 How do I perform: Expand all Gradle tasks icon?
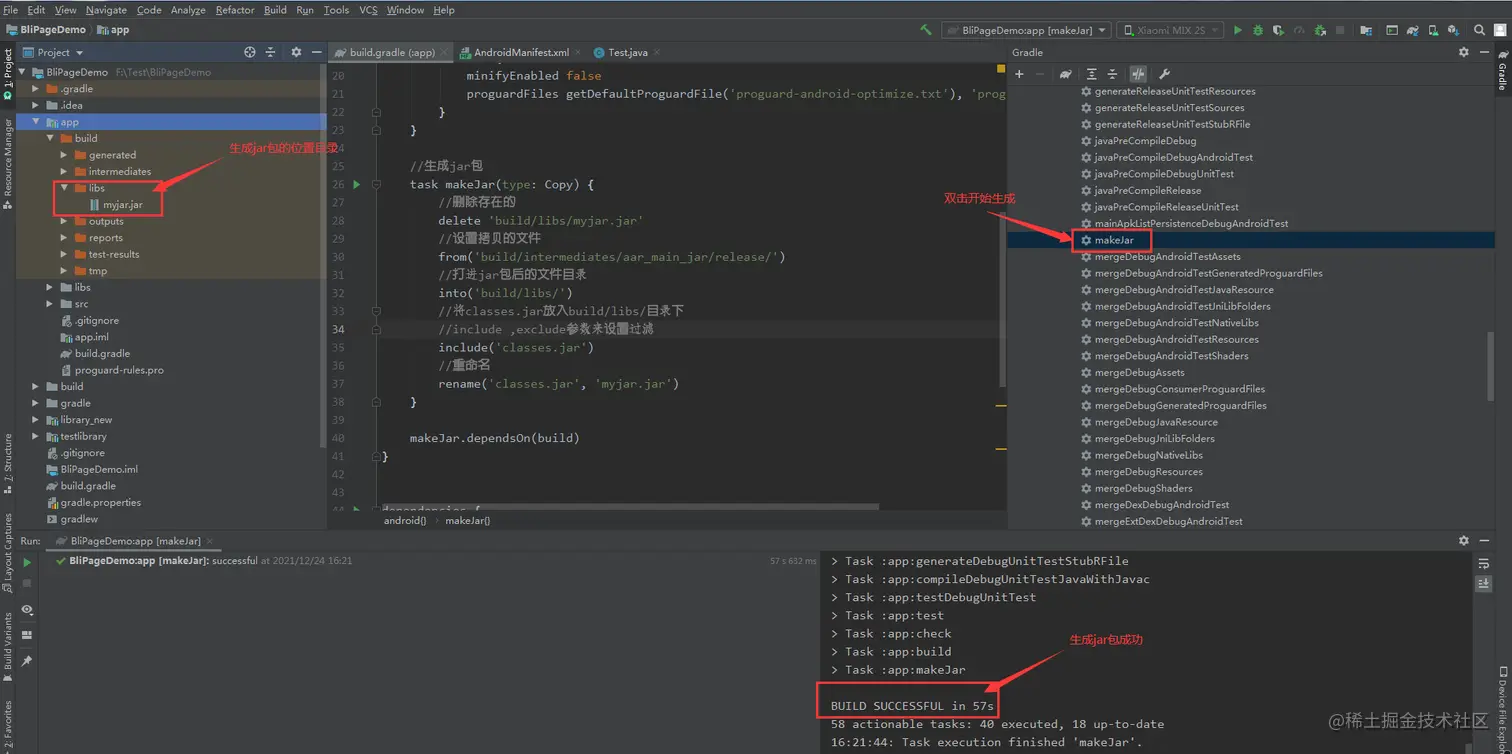(1091, 74)
